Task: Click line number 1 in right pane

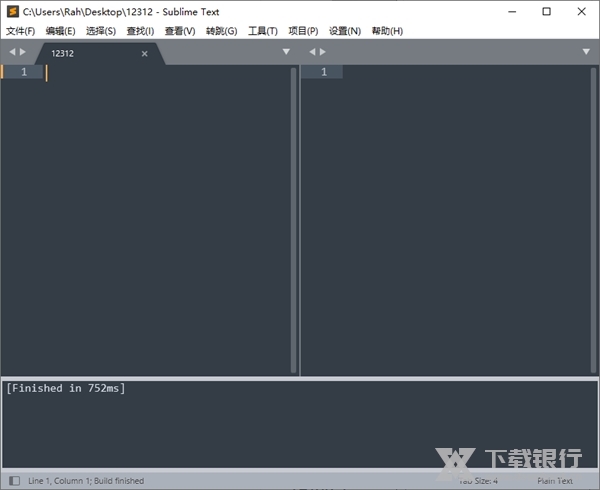Action: (324, 72)
